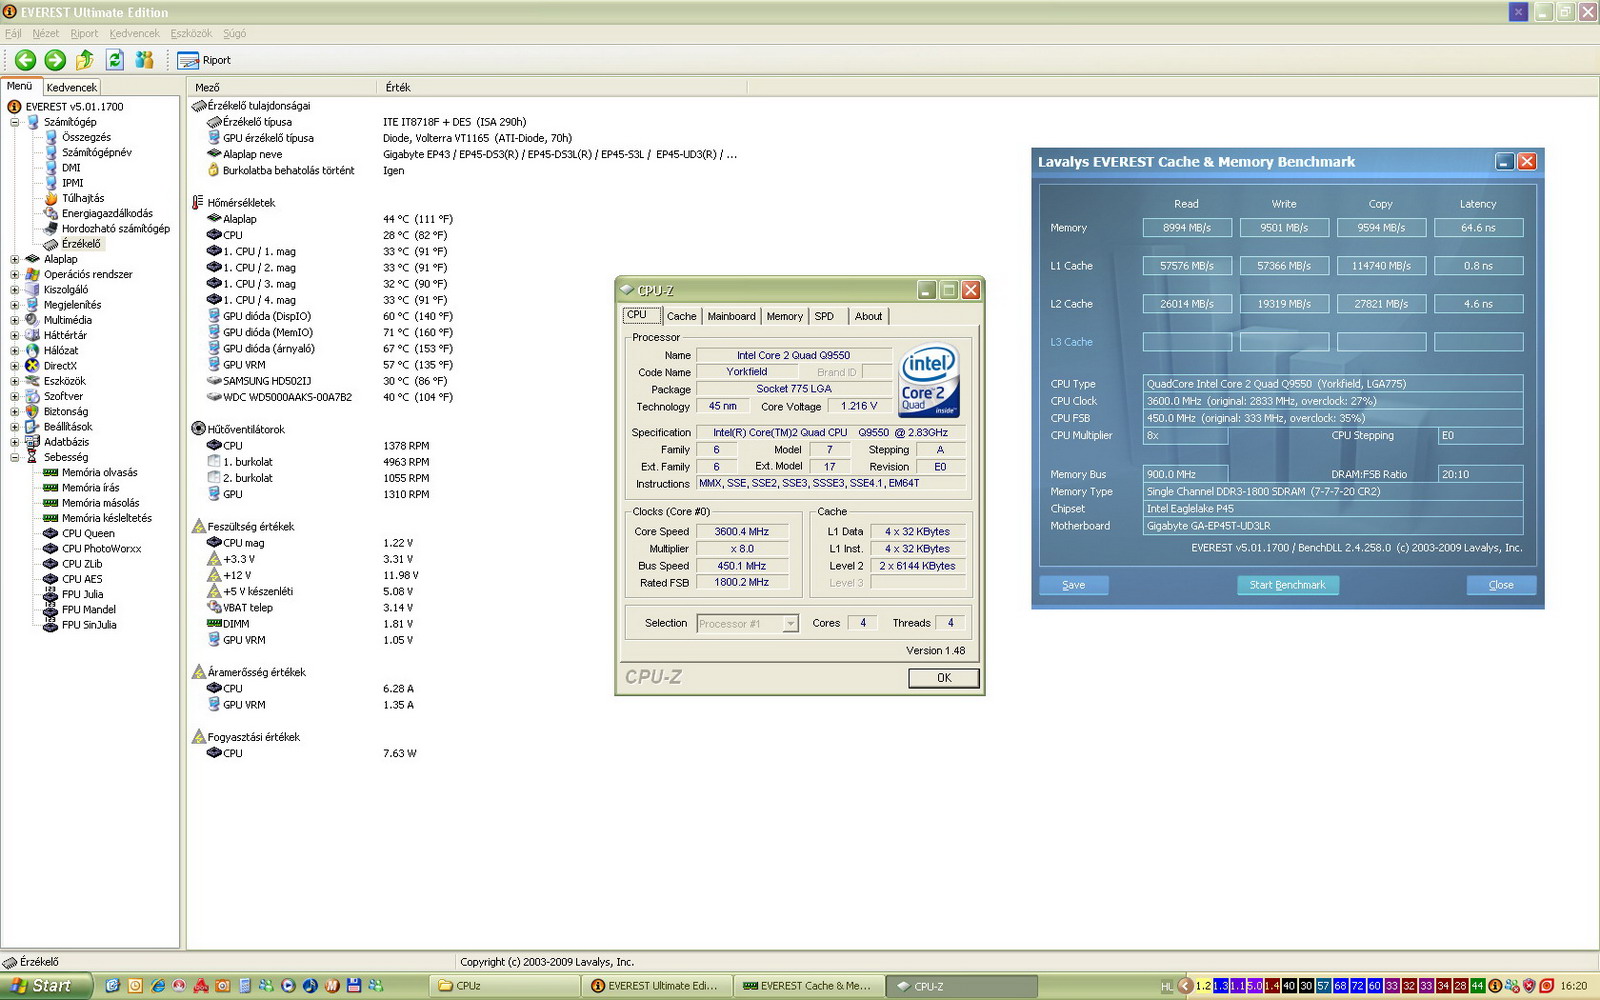Select the Feszültség értékek warning icon

click(x=198, y=526)
